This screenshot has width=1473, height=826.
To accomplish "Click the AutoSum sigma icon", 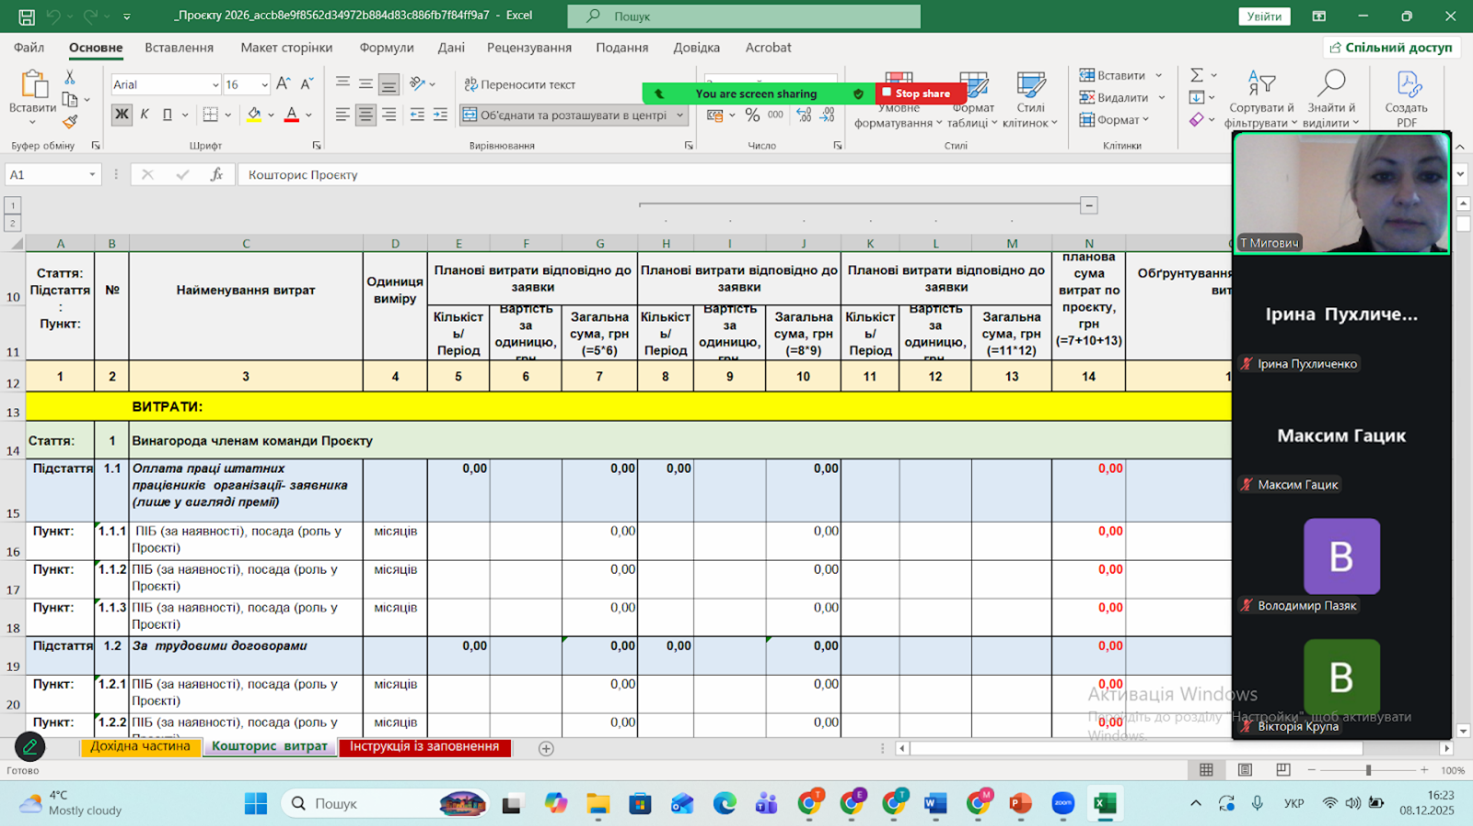I will click(x=1196, y=75).
